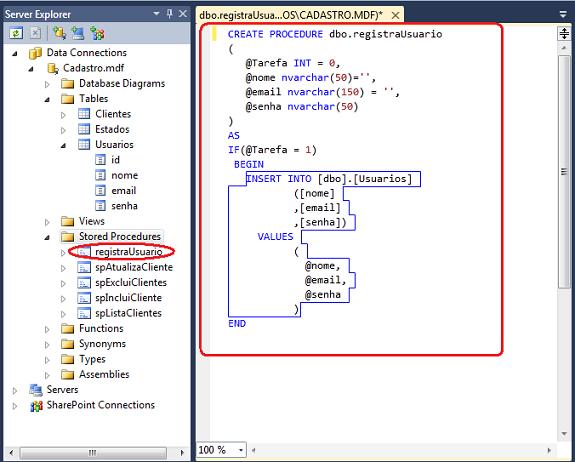The width and height of the screenshot is (575, 462).
Task: Select the email column icon under Usuarios
Action: tap(100, 191)
